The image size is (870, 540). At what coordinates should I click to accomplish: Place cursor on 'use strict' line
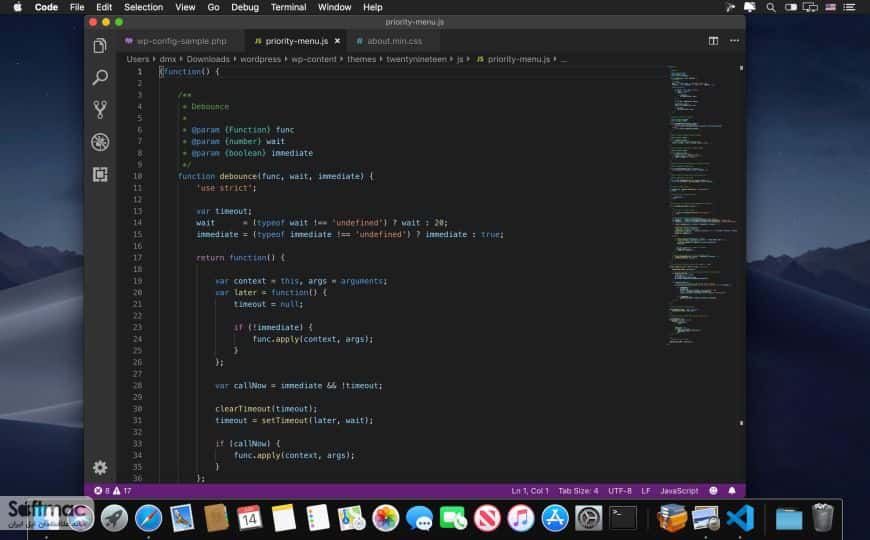click(x=226, y=188)
